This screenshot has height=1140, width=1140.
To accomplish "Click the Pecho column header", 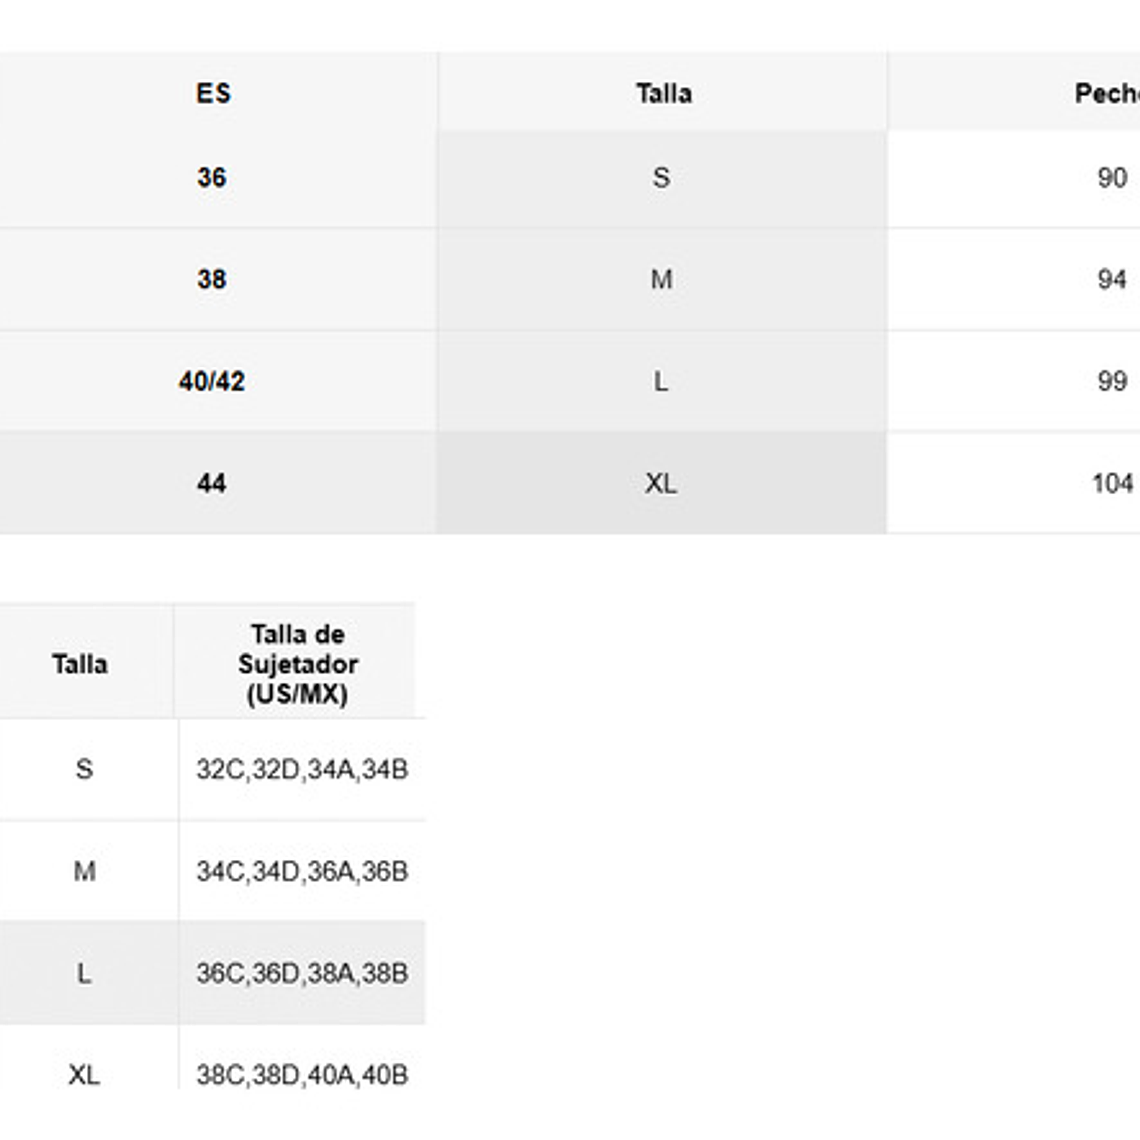I will click(x=1106, y=93).
